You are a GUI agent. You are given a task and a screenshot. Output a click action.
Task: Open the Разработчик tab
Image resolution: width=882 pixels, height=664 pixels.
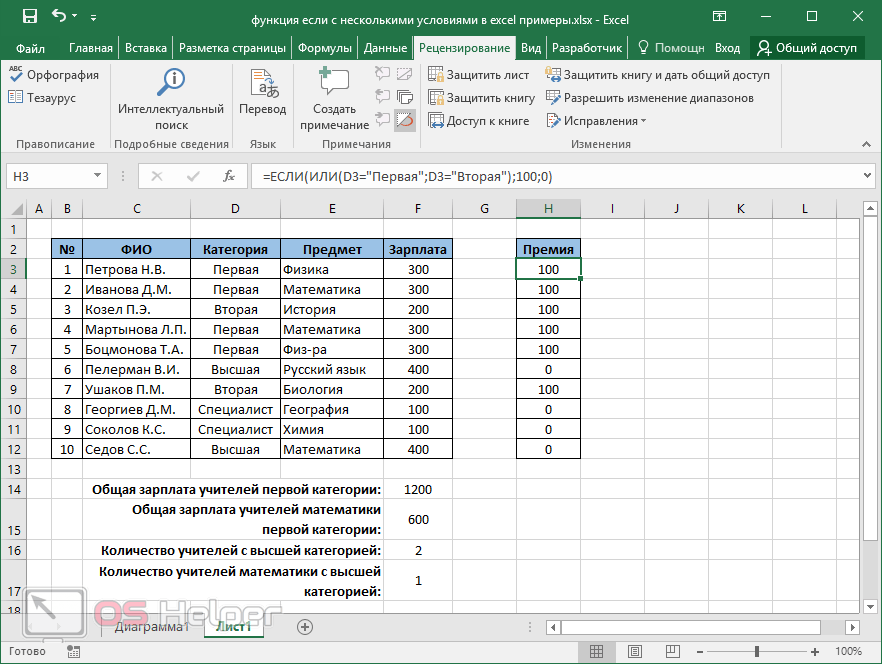click(587, 48)
